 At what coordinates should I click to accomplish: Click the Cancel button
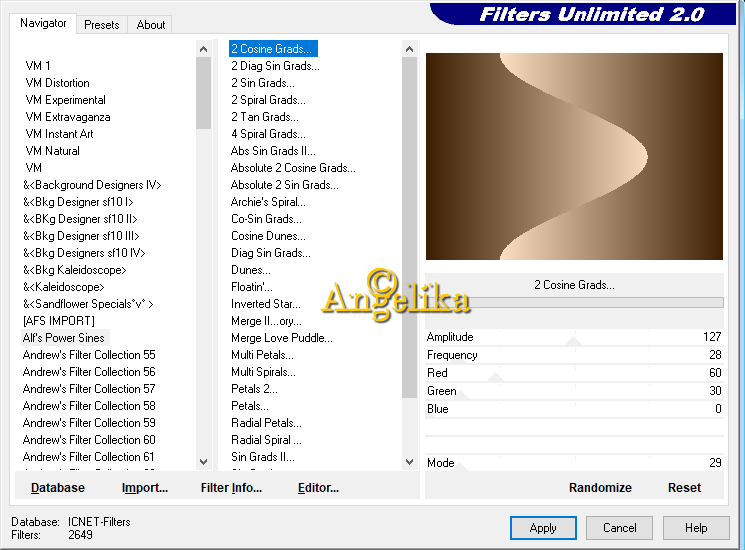click(x=619, y=528)
